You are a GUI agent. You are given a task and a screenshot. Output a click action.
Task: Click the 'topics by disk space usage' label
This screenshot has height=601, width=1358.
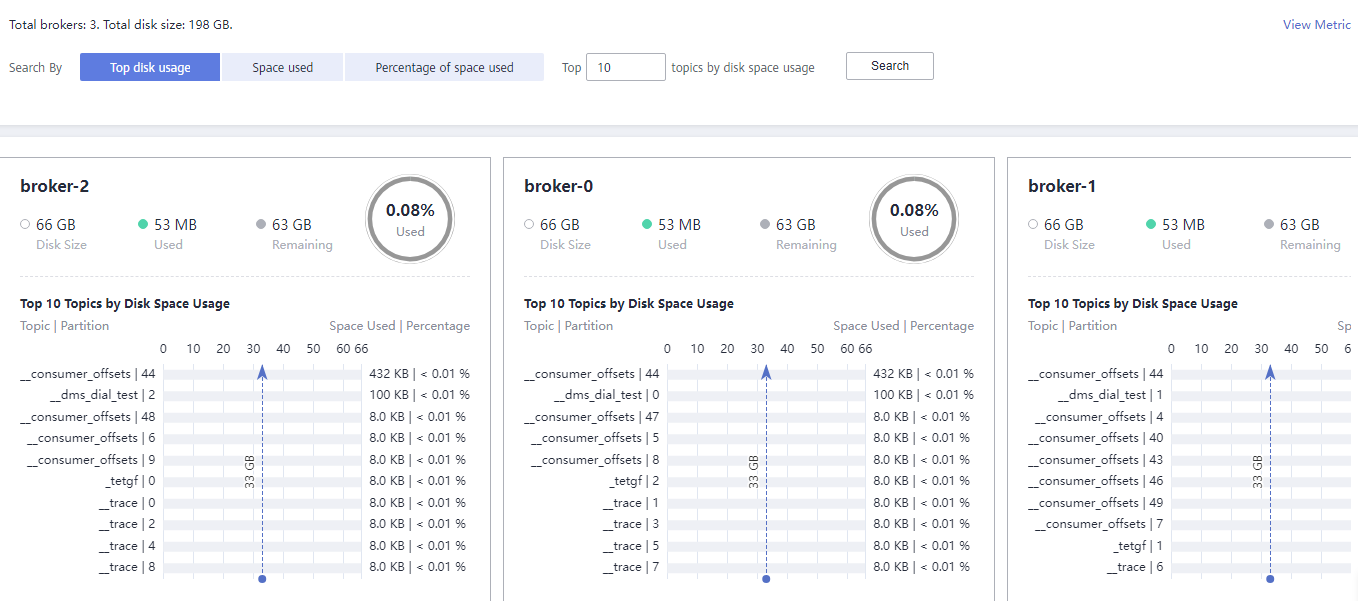click(743, 68)
